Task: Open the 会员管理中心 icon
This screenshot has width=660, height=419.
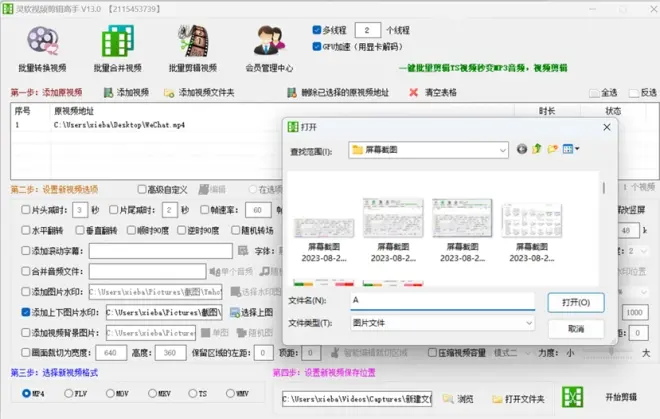Action: [x=269, y=41]
